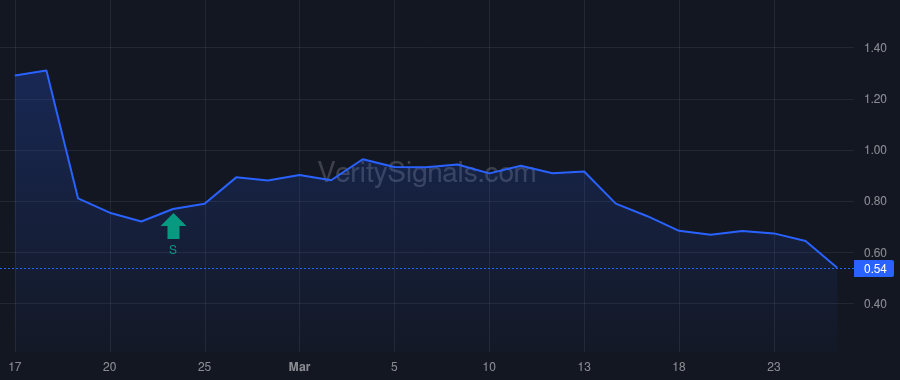Click date label 20 on time axis
Viewport: 900px width, 380px height.
tap(110, 366)
